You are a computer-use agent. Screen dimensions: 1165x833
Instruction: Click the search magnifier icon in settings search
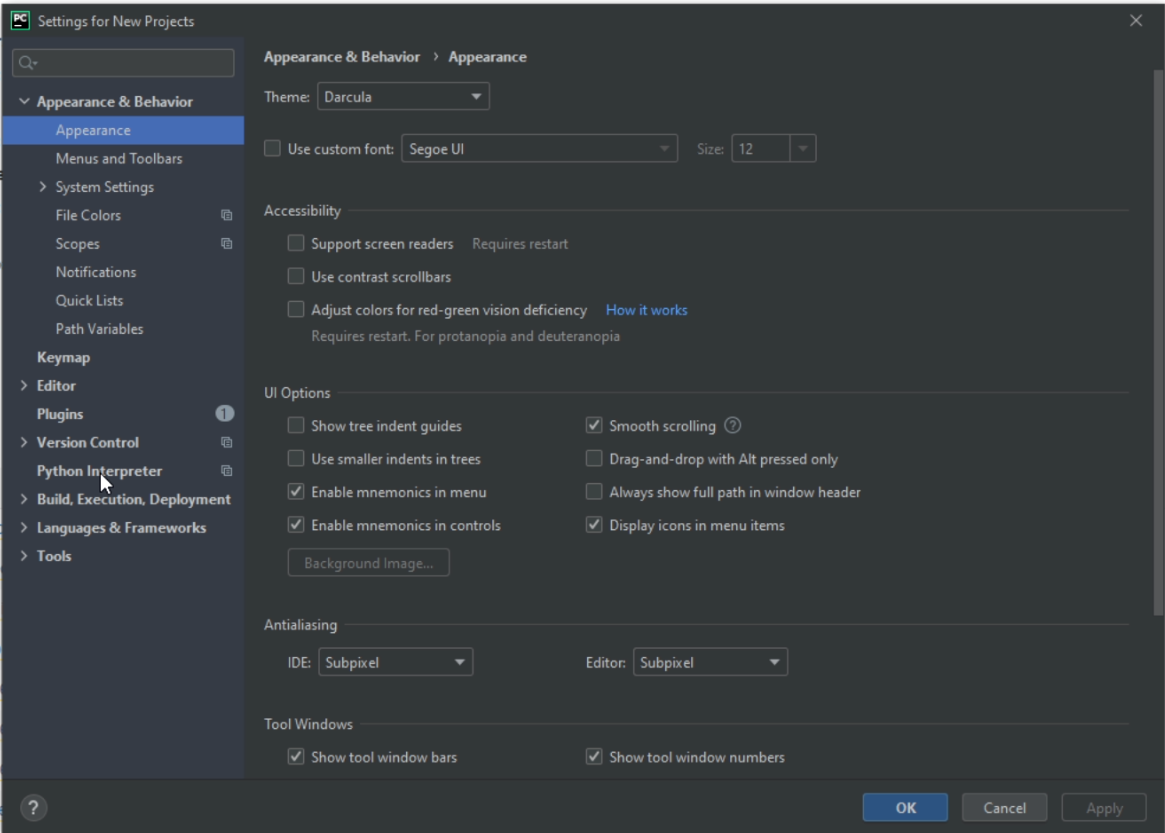coord(27,63)
